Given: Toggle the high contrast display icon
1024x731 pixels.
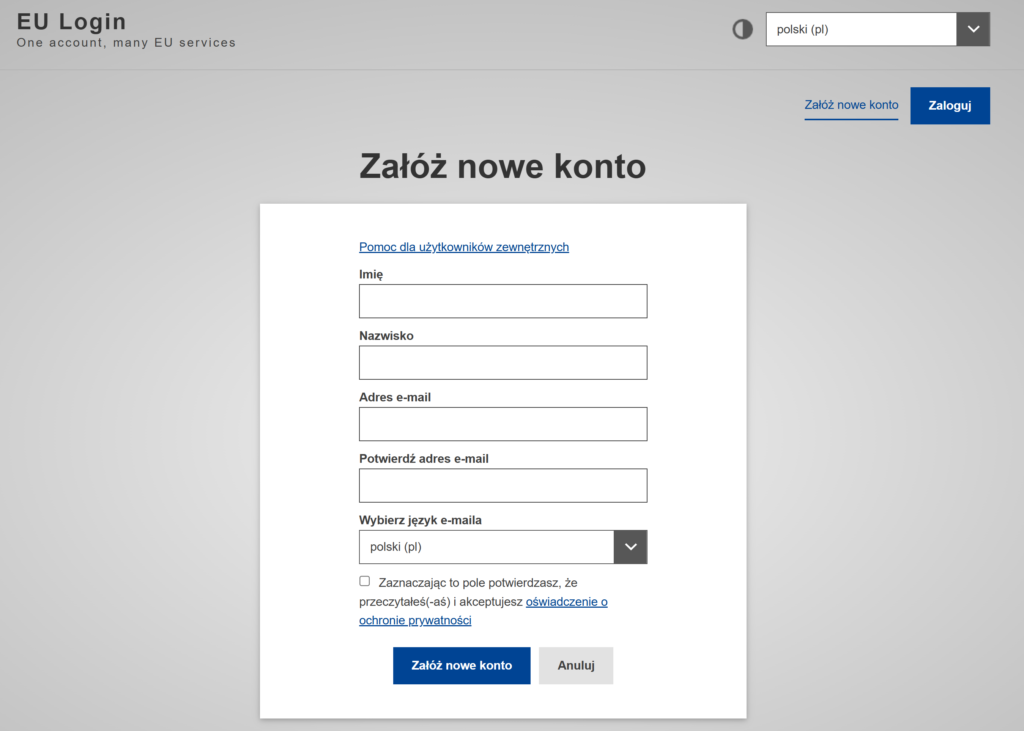Looking at the screenshot, I should [x=741, y=29].
